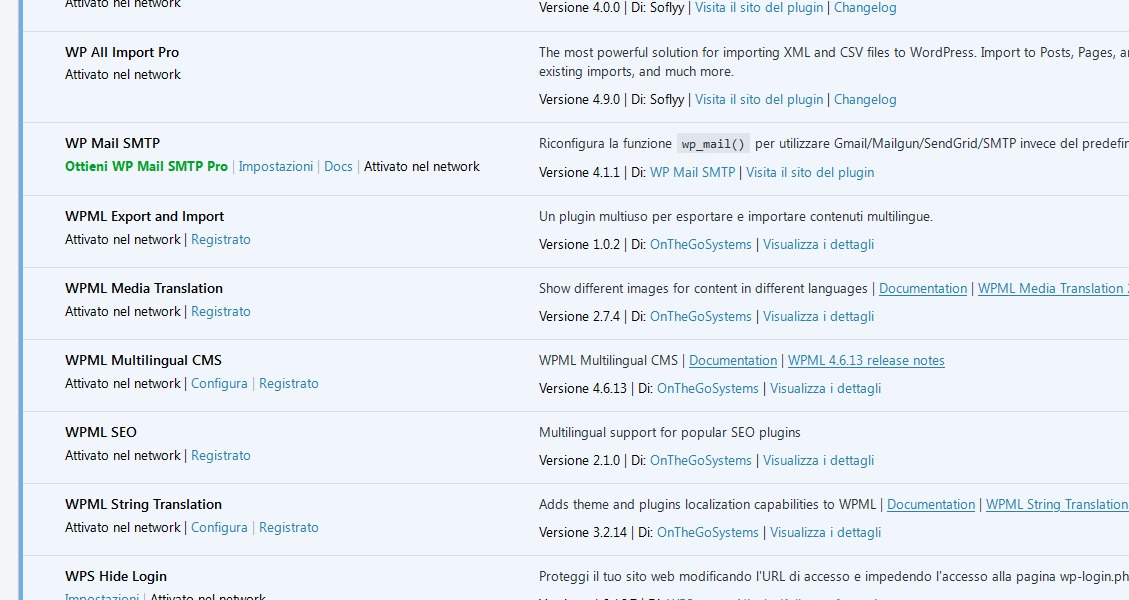The image size is (1129, 600).
Task: Open Impostazioni for WP Mail SMTP
Action: tap(276, 166)
